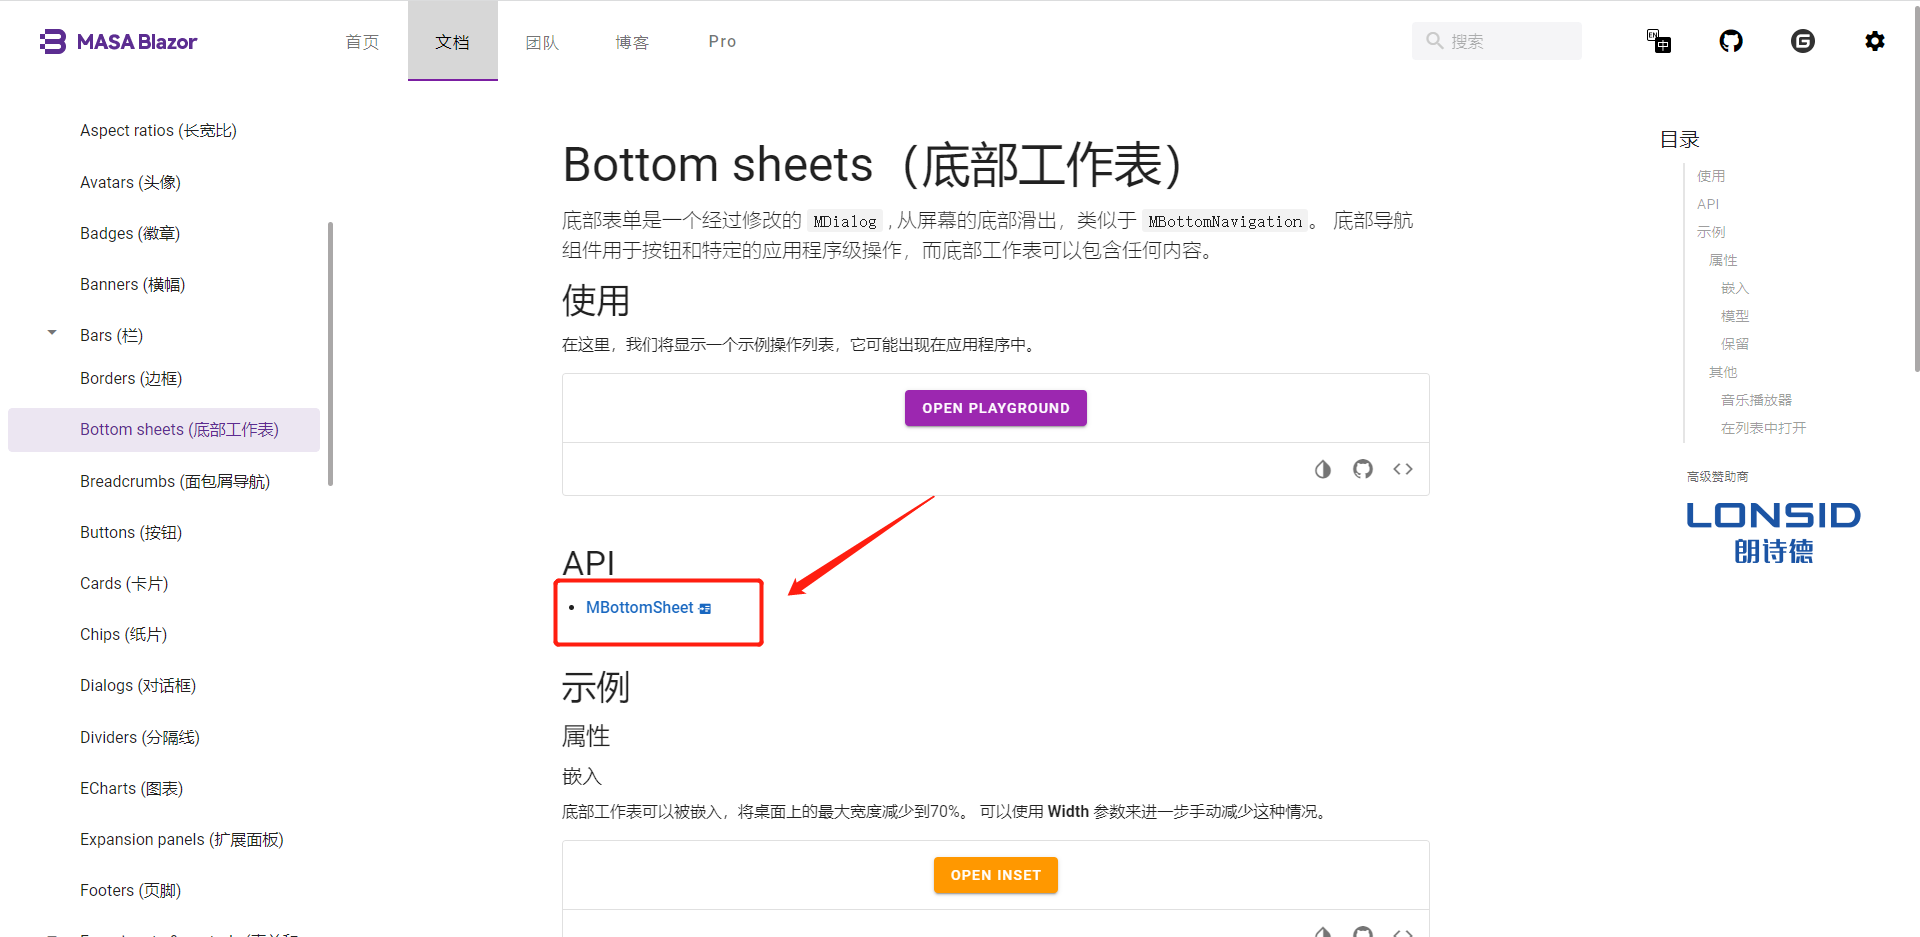Click the icon next to MBottomSheet link
The width and height of the screenshot is (1920, 937).
tap(705, 609)
